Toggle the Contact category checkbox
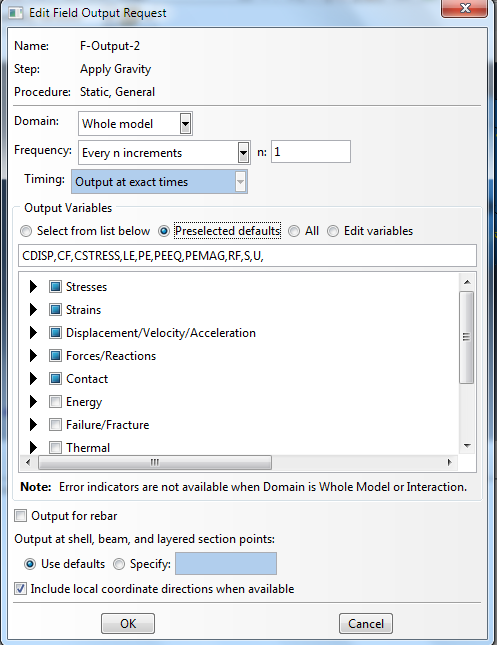 click(55, 379)
